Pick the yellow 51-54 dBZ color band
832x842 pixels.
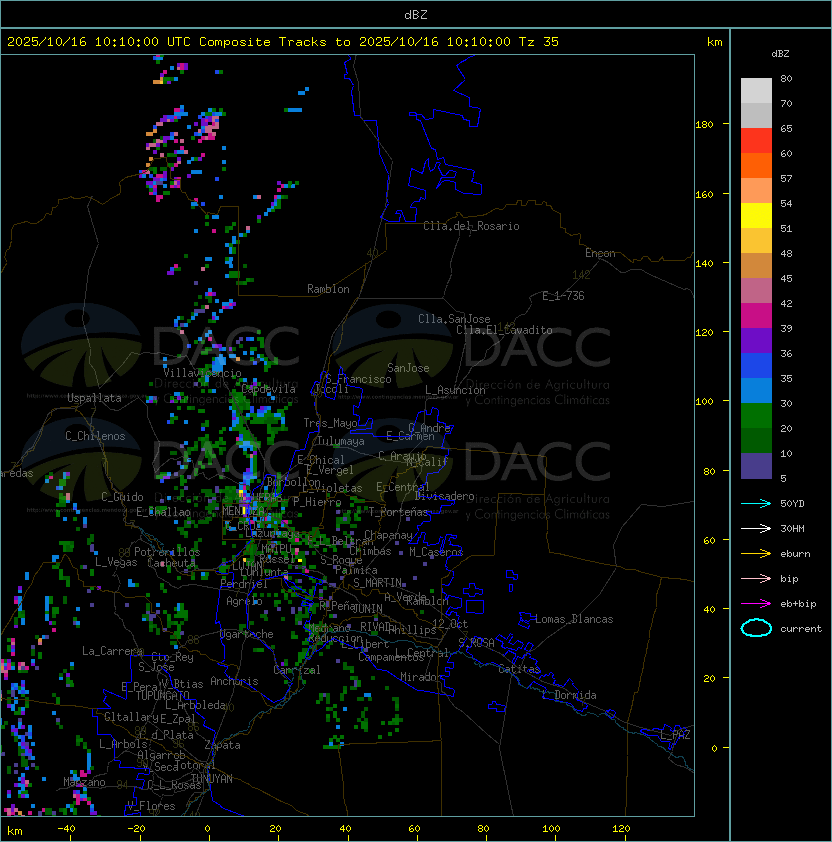pyautogui.click(x=756, y=216)
